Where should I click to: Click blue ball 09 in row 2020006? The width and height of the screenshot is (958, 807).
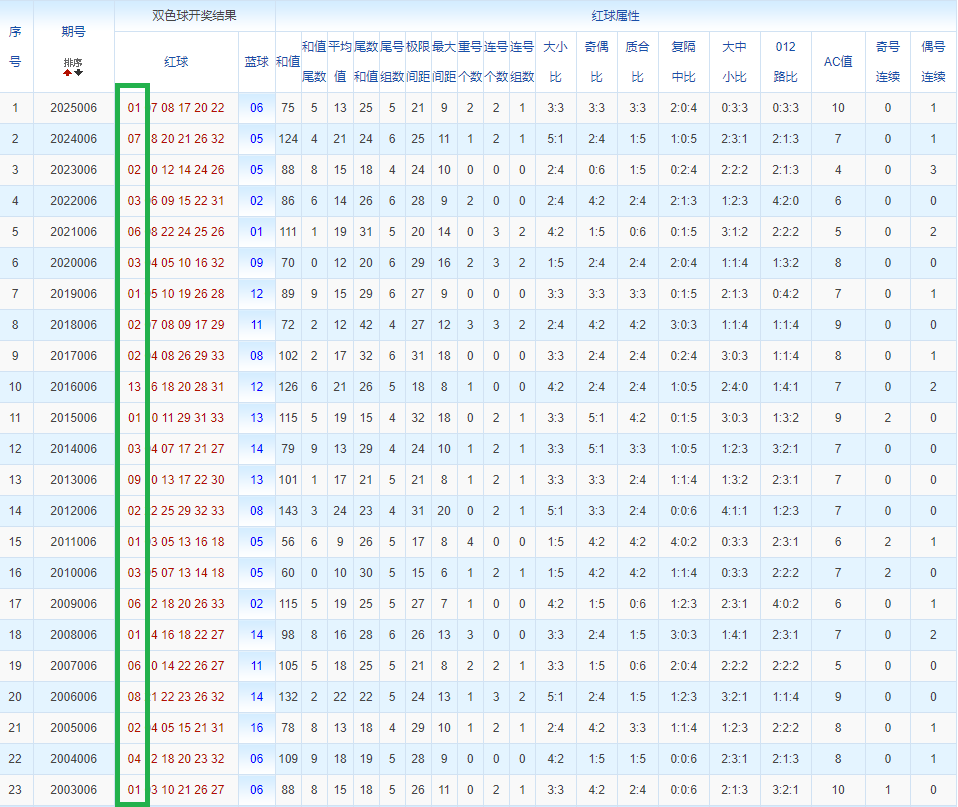tap(257, 263)
